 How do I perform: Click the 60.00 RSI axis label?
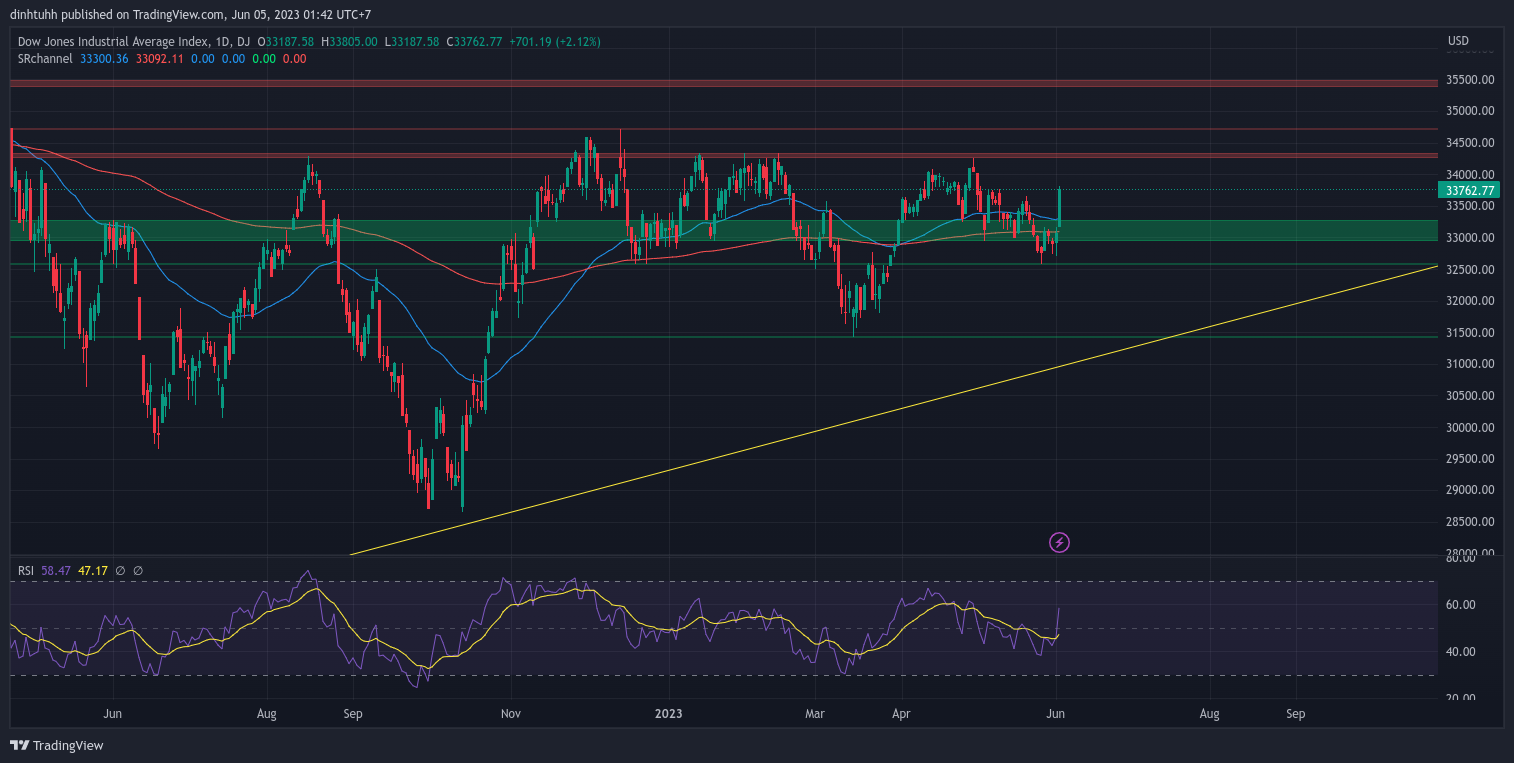pos(1461,605)
